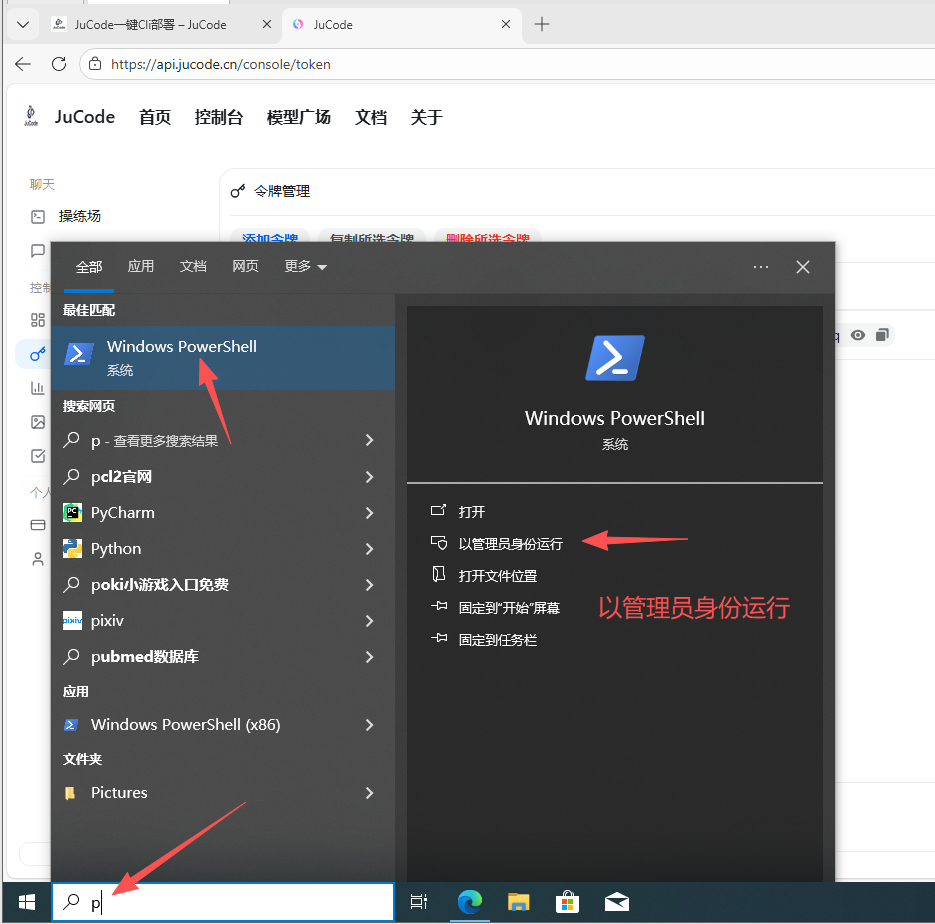Click the Task View taskbar icon
The height and width of the screenshot is (924, 935).
tap(419, 902)
